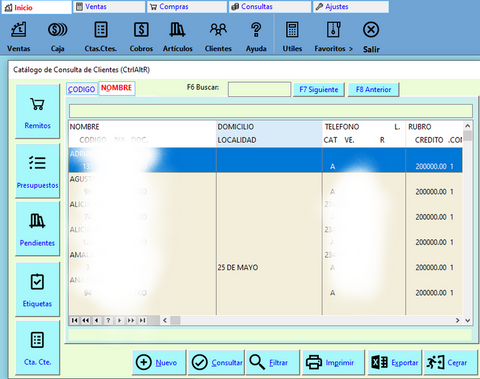
Task: Select the CODIGO sort tab
Action: 82,89
